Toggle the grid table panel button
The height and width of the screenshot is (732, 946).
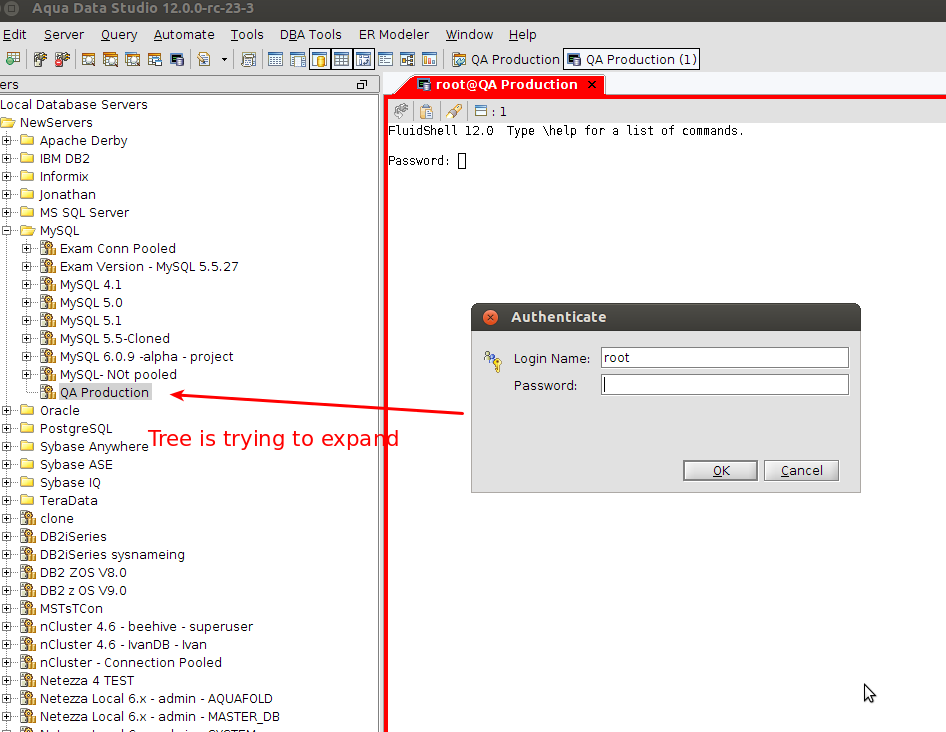tap(341, 59)
